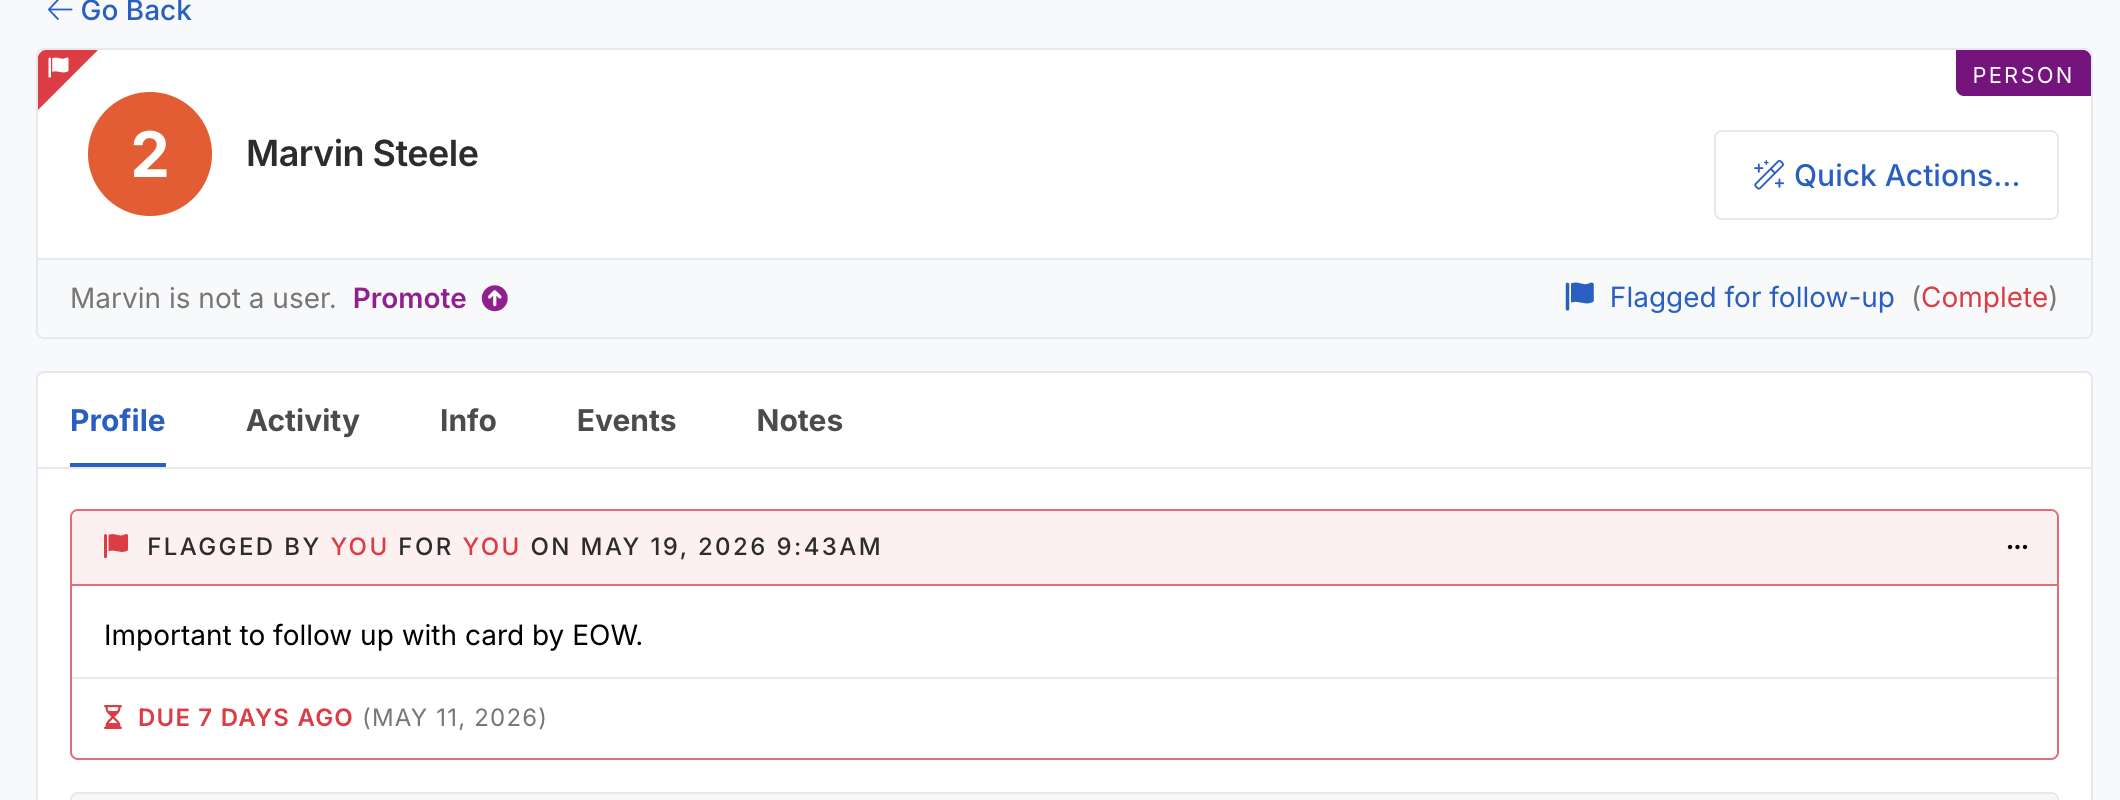The width and height of the screenshot is (2120, 800).
Task: Open the Events tab
Action: click(626, 421)
